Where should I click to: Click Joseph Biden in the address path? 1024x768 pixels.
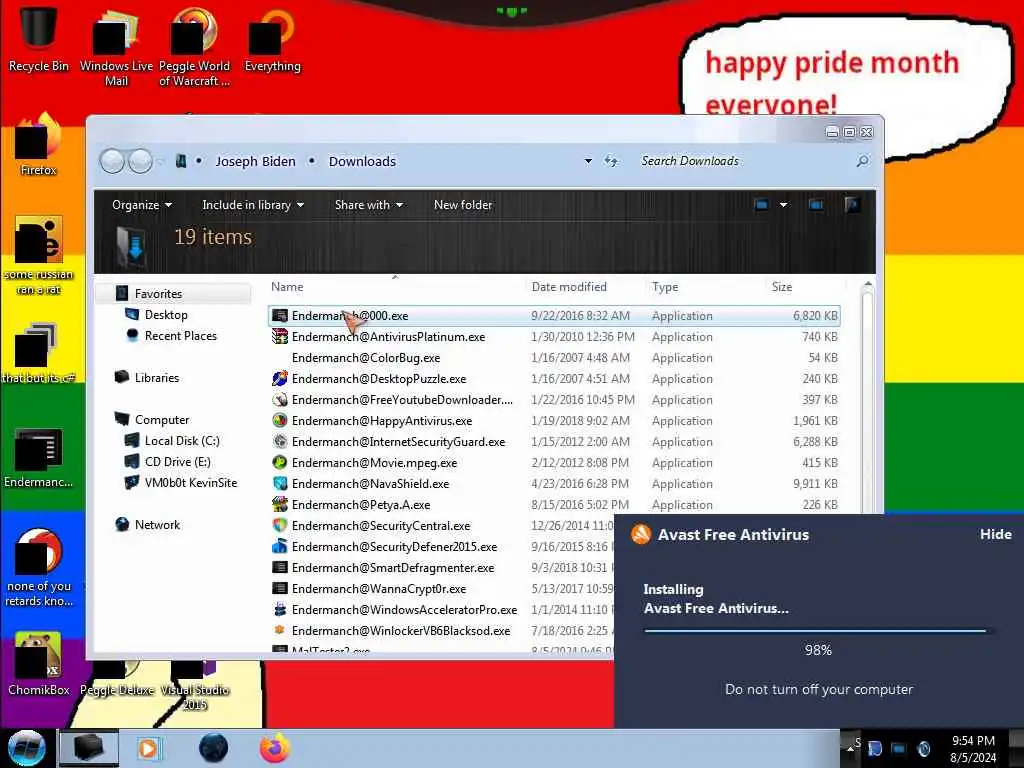[255, 161]
